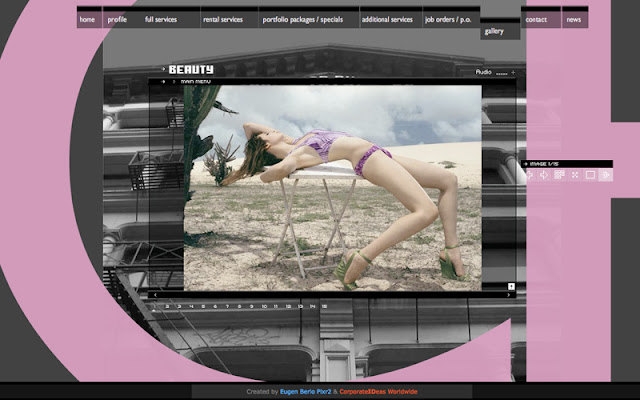
Task: Toggle the Audio control
Action: [x=483, y=72]
